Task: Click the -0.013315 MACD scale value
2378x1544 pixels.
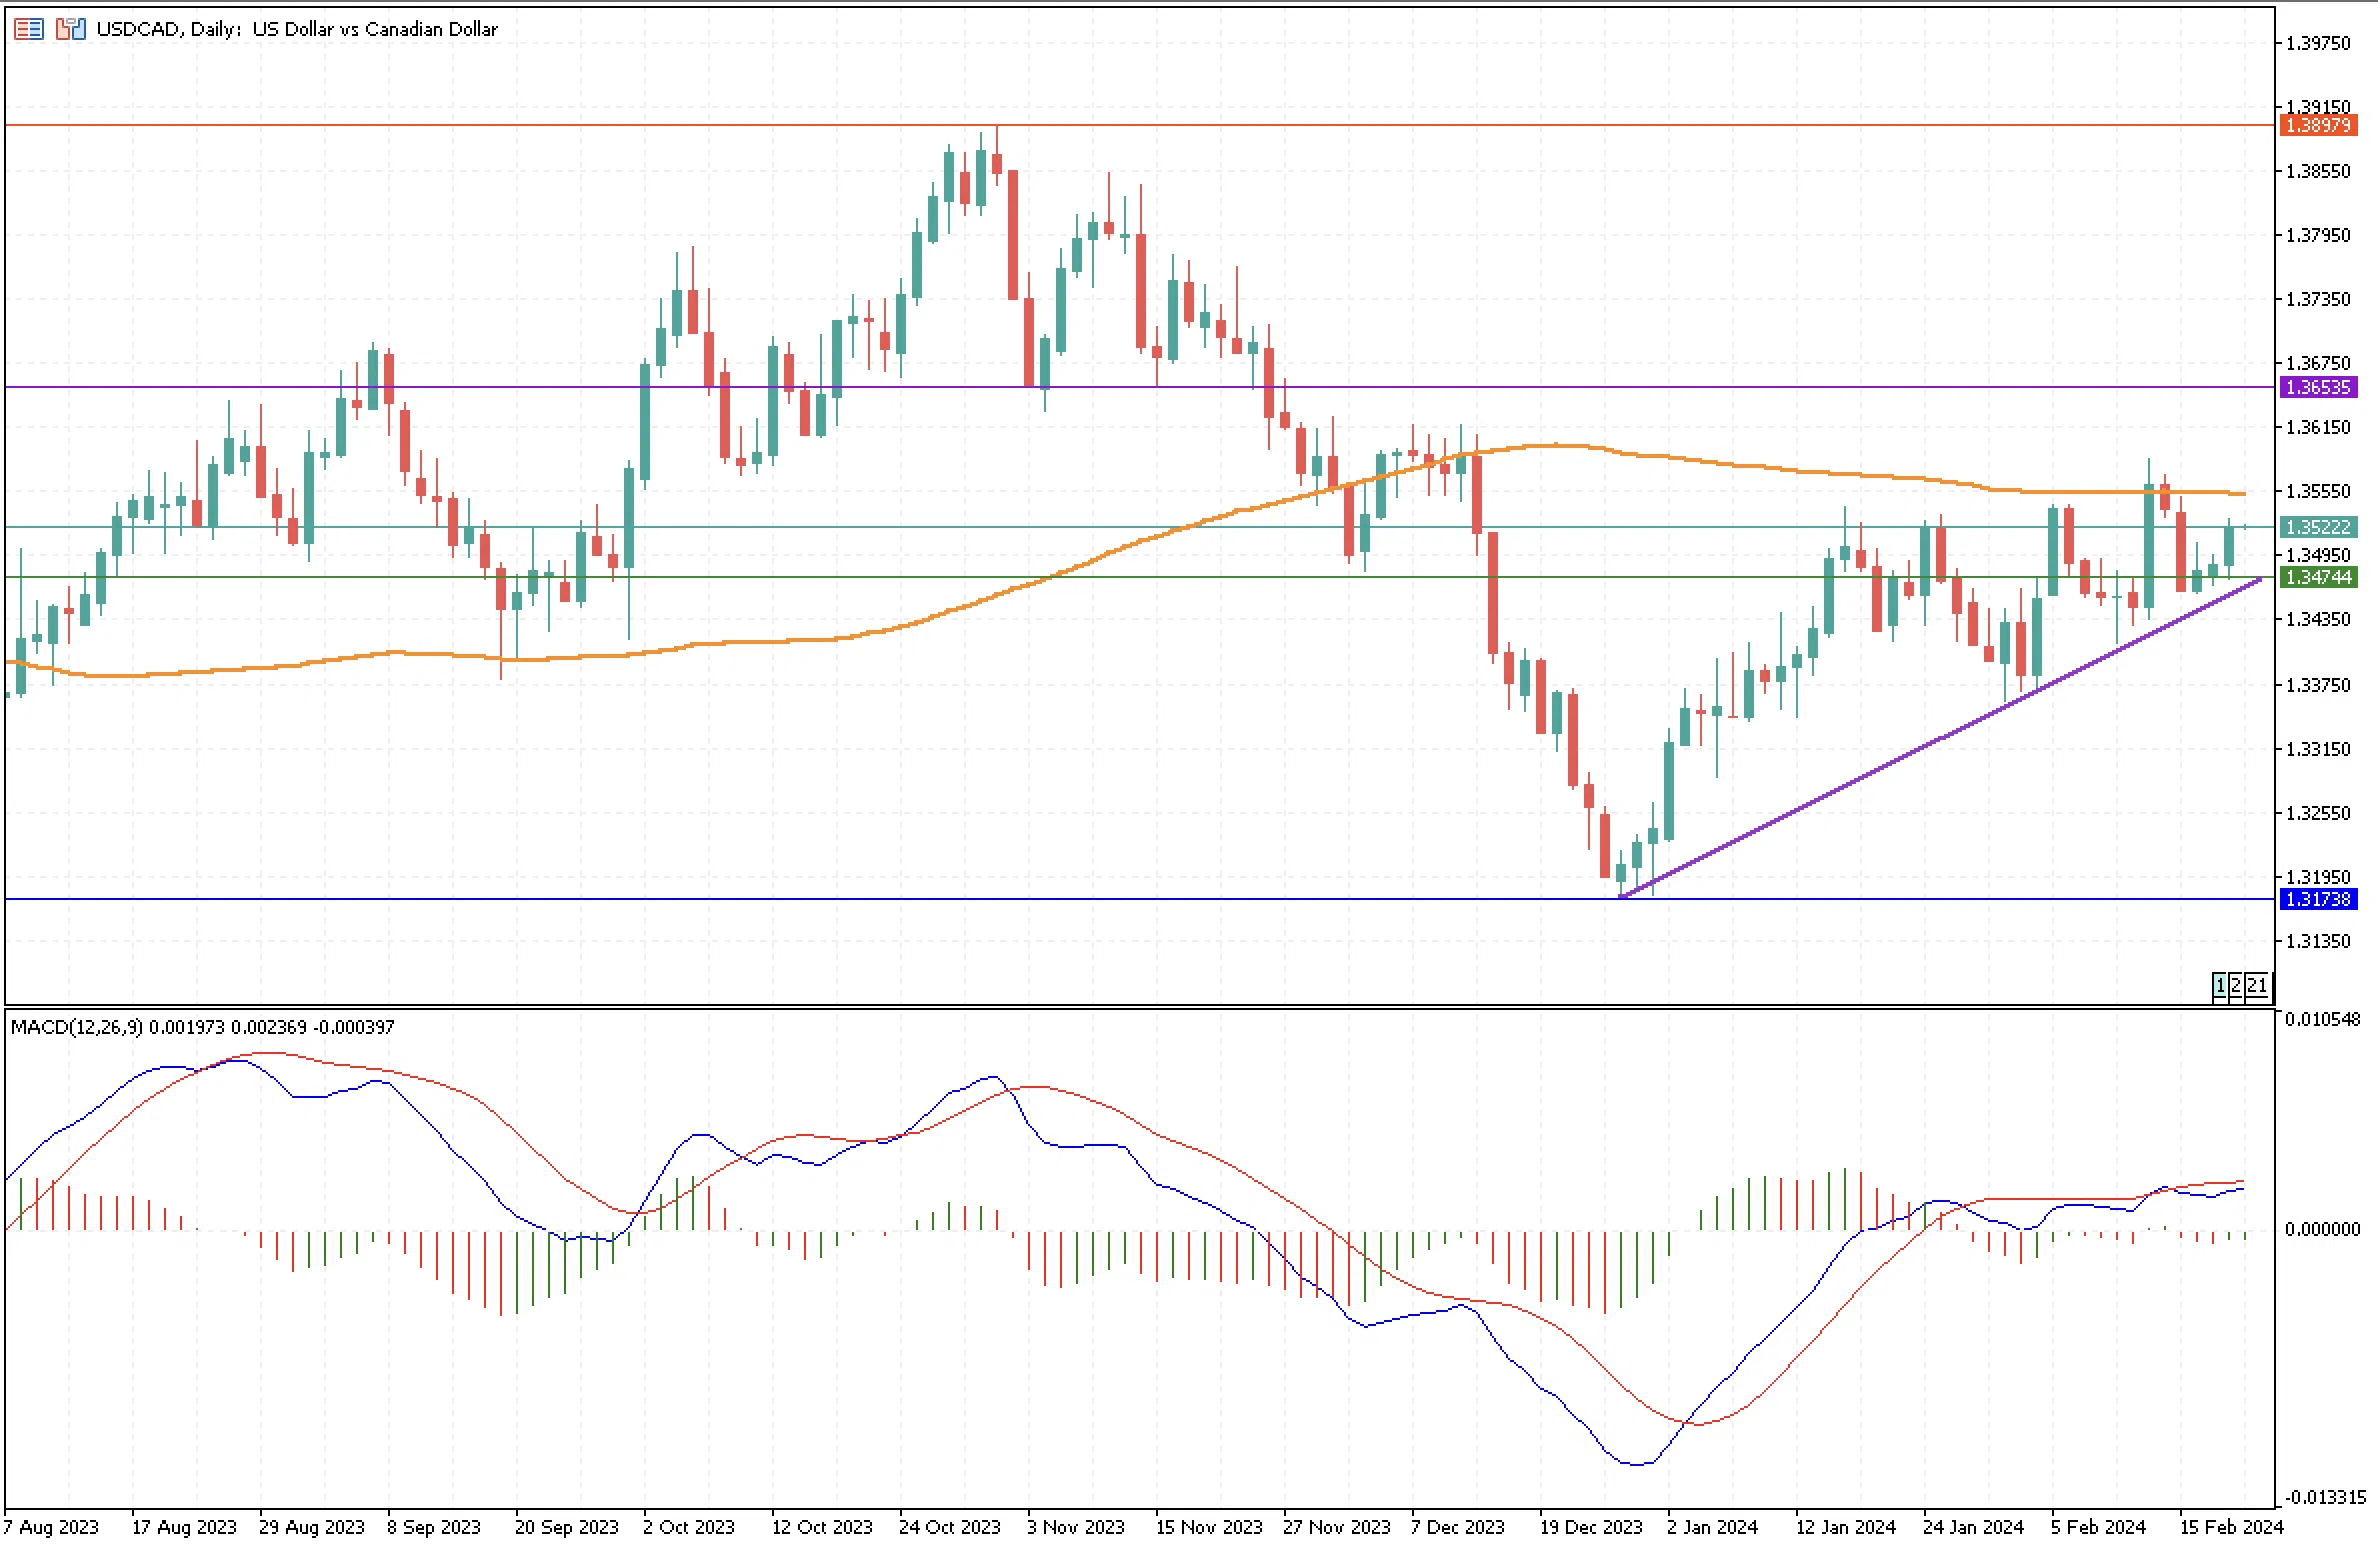Action: (2324, 1497)
